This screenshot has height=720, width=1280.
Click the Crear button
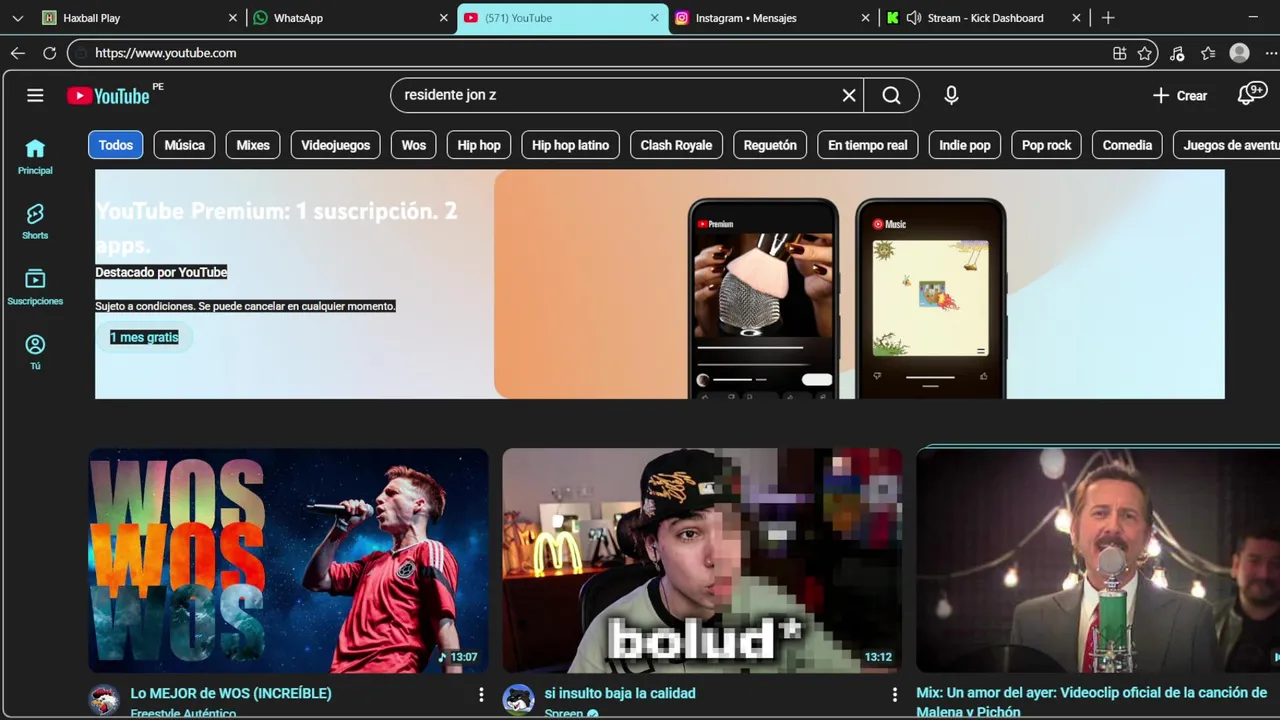click(1180, 96)
